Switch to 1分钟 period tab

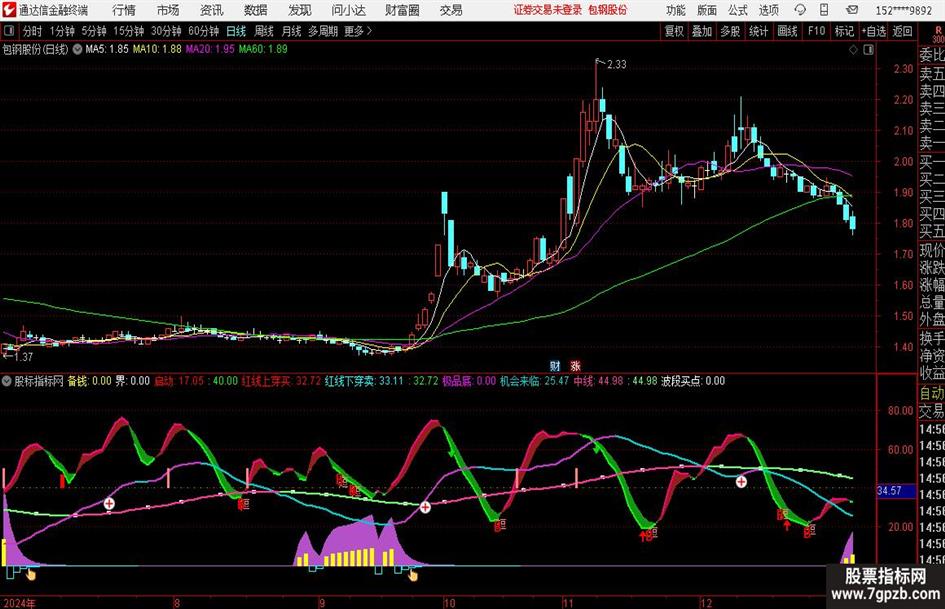coord(62,31)
